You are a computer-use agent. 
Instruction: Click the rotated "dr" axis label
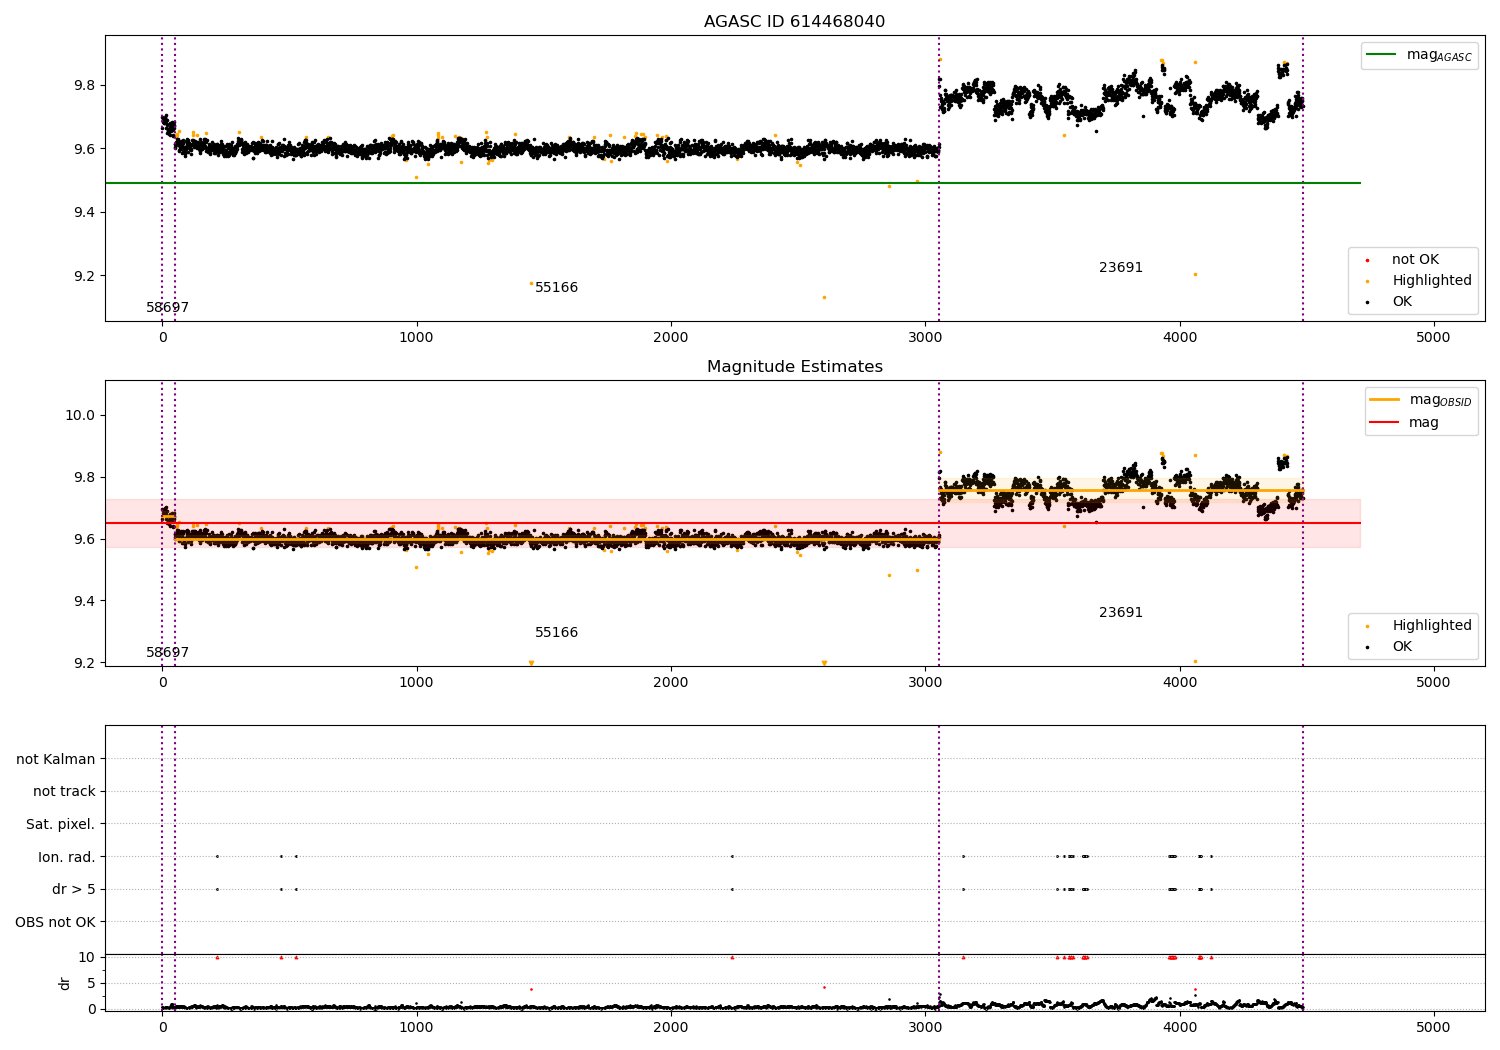tap(65, 983)
